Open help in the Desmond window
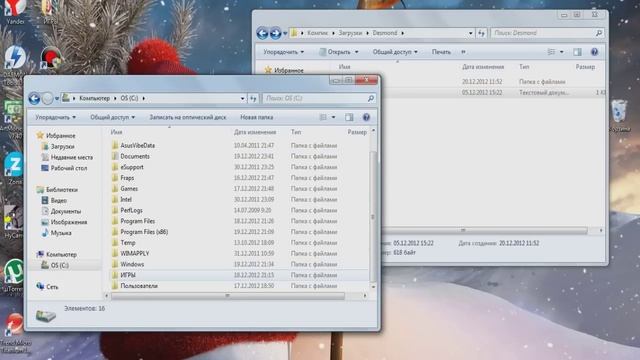 (594, 52)
